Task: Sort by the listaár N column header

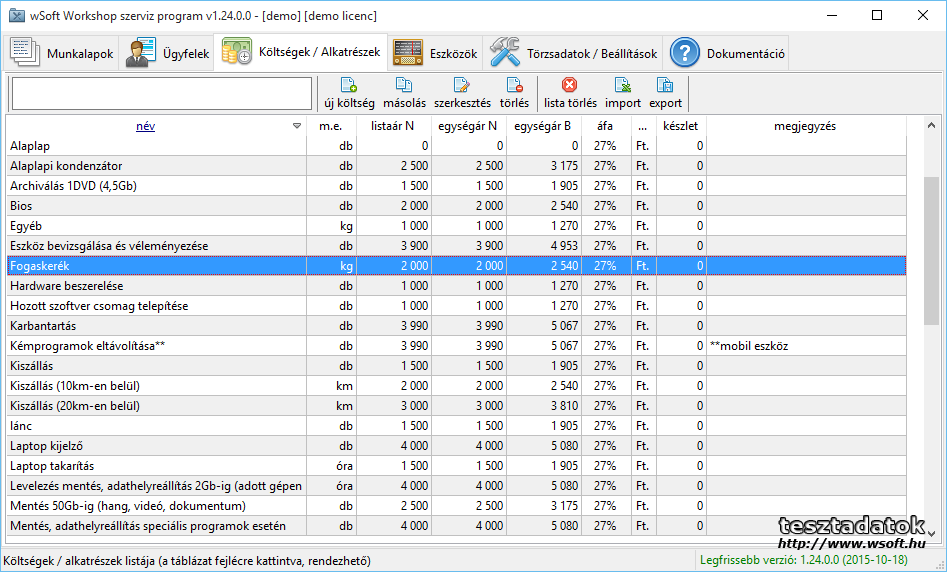Action: tap(393, 126)
